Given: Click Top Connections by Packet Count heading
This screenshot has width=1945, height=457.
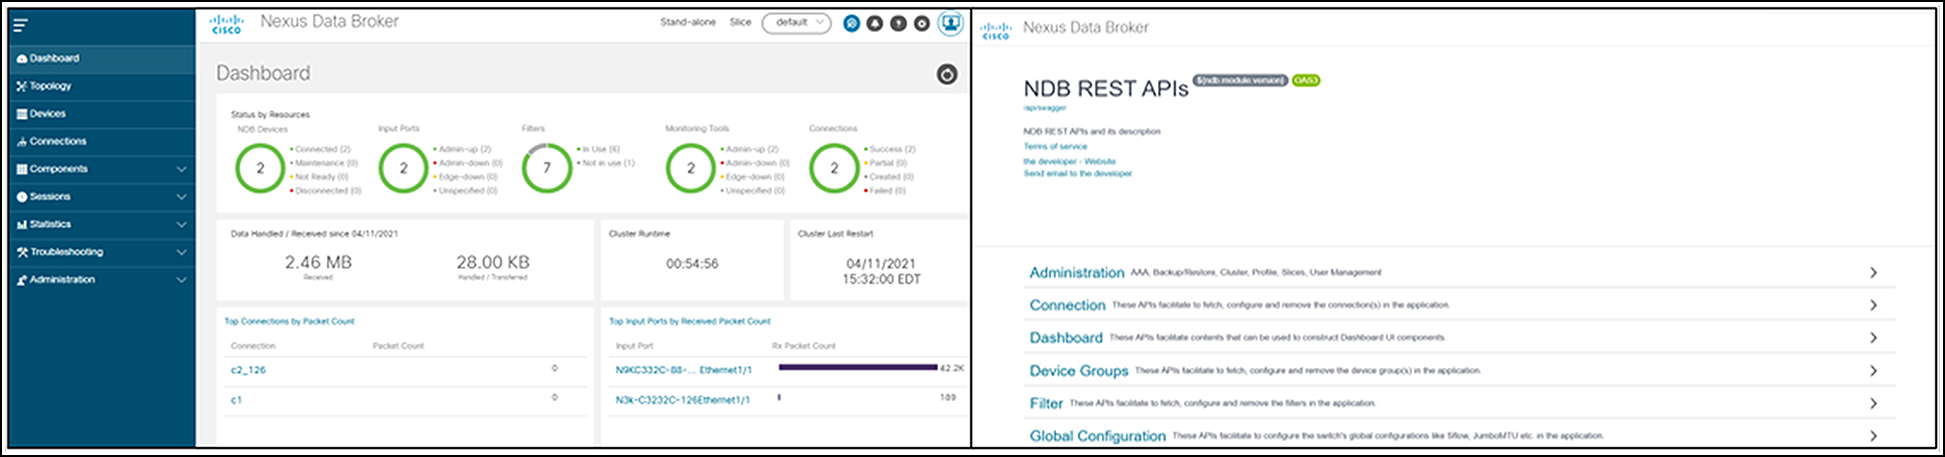Looking at the screenshot, I should pyautogui.click(x=289, y=321).
